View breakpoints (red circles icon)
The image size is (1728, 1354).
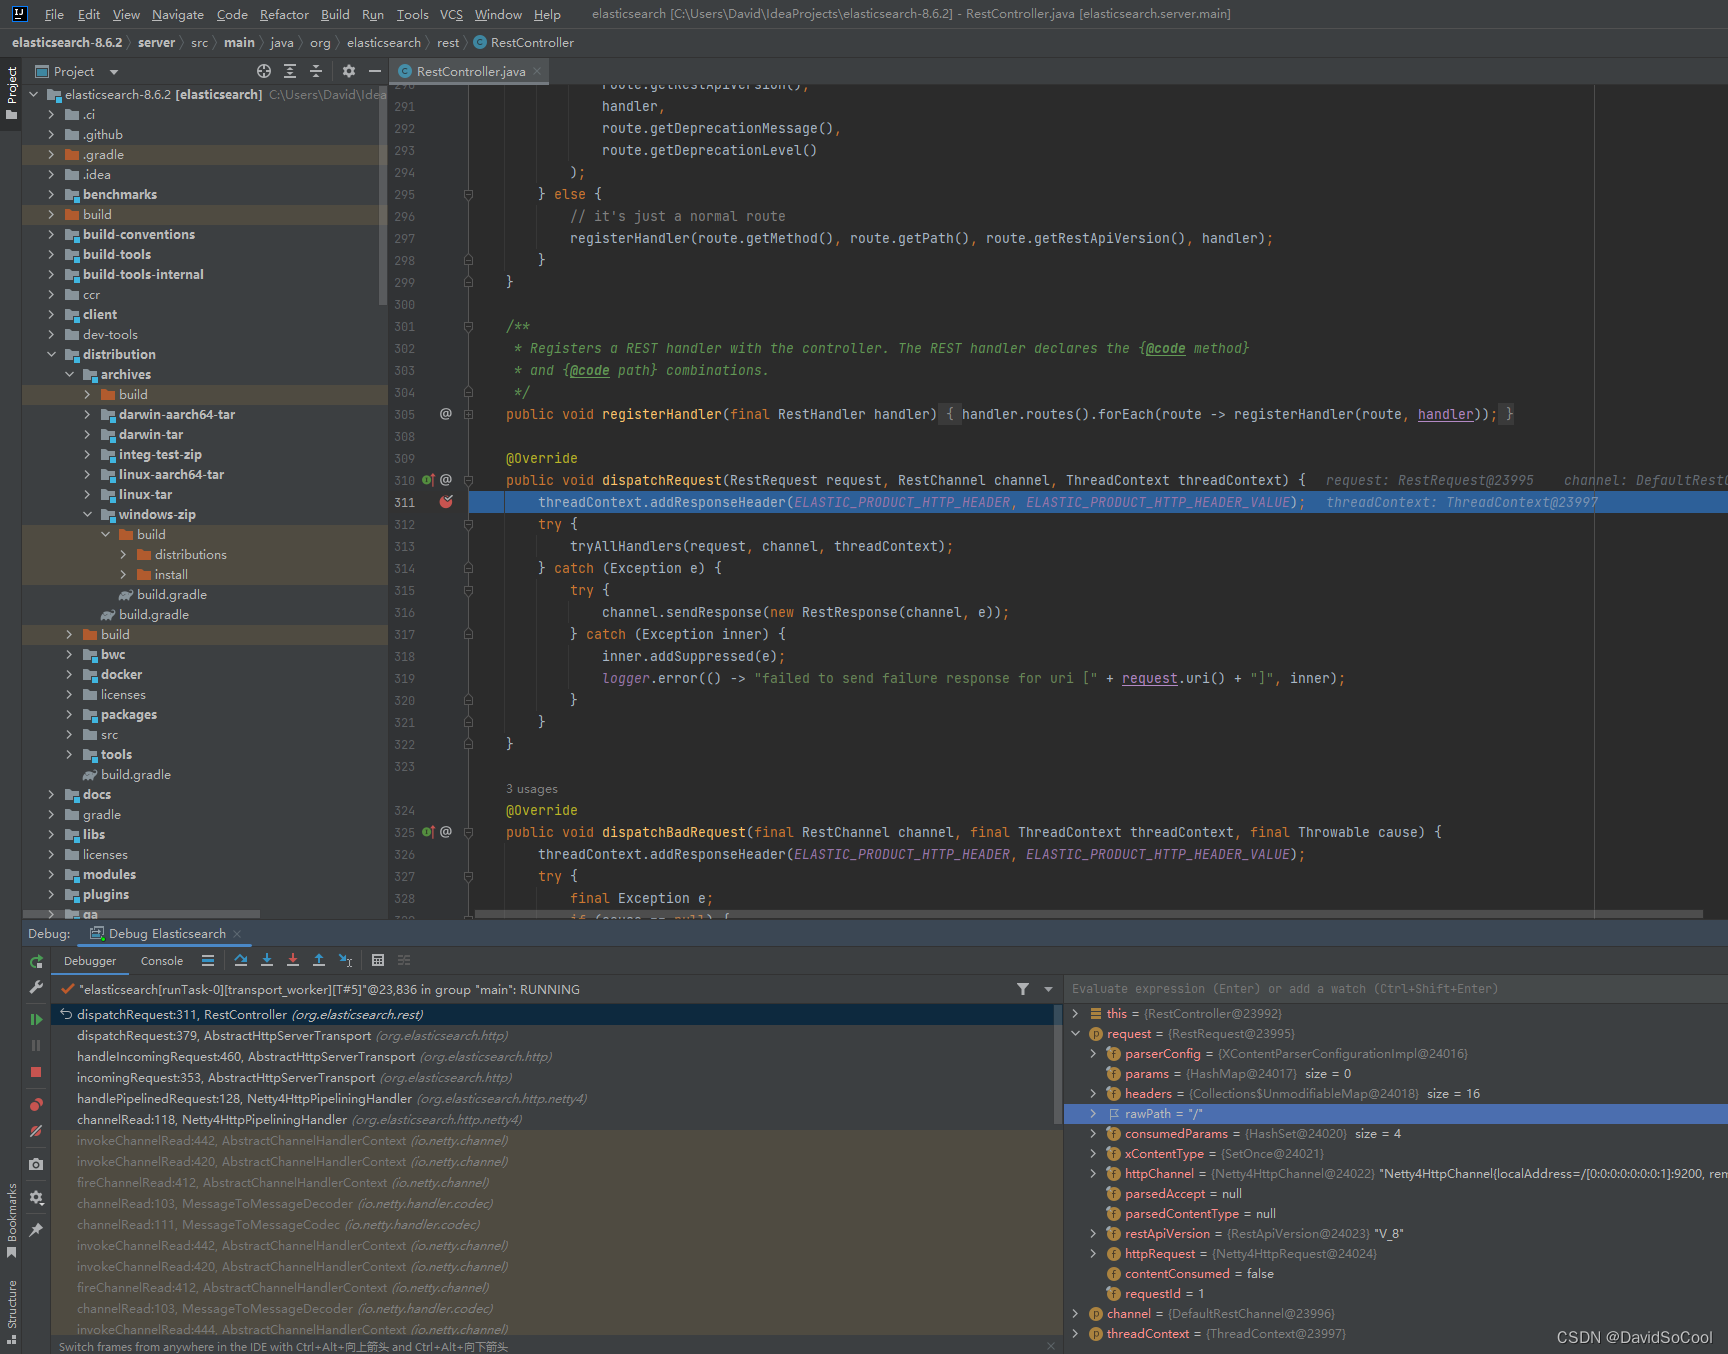pos(36,1104)
